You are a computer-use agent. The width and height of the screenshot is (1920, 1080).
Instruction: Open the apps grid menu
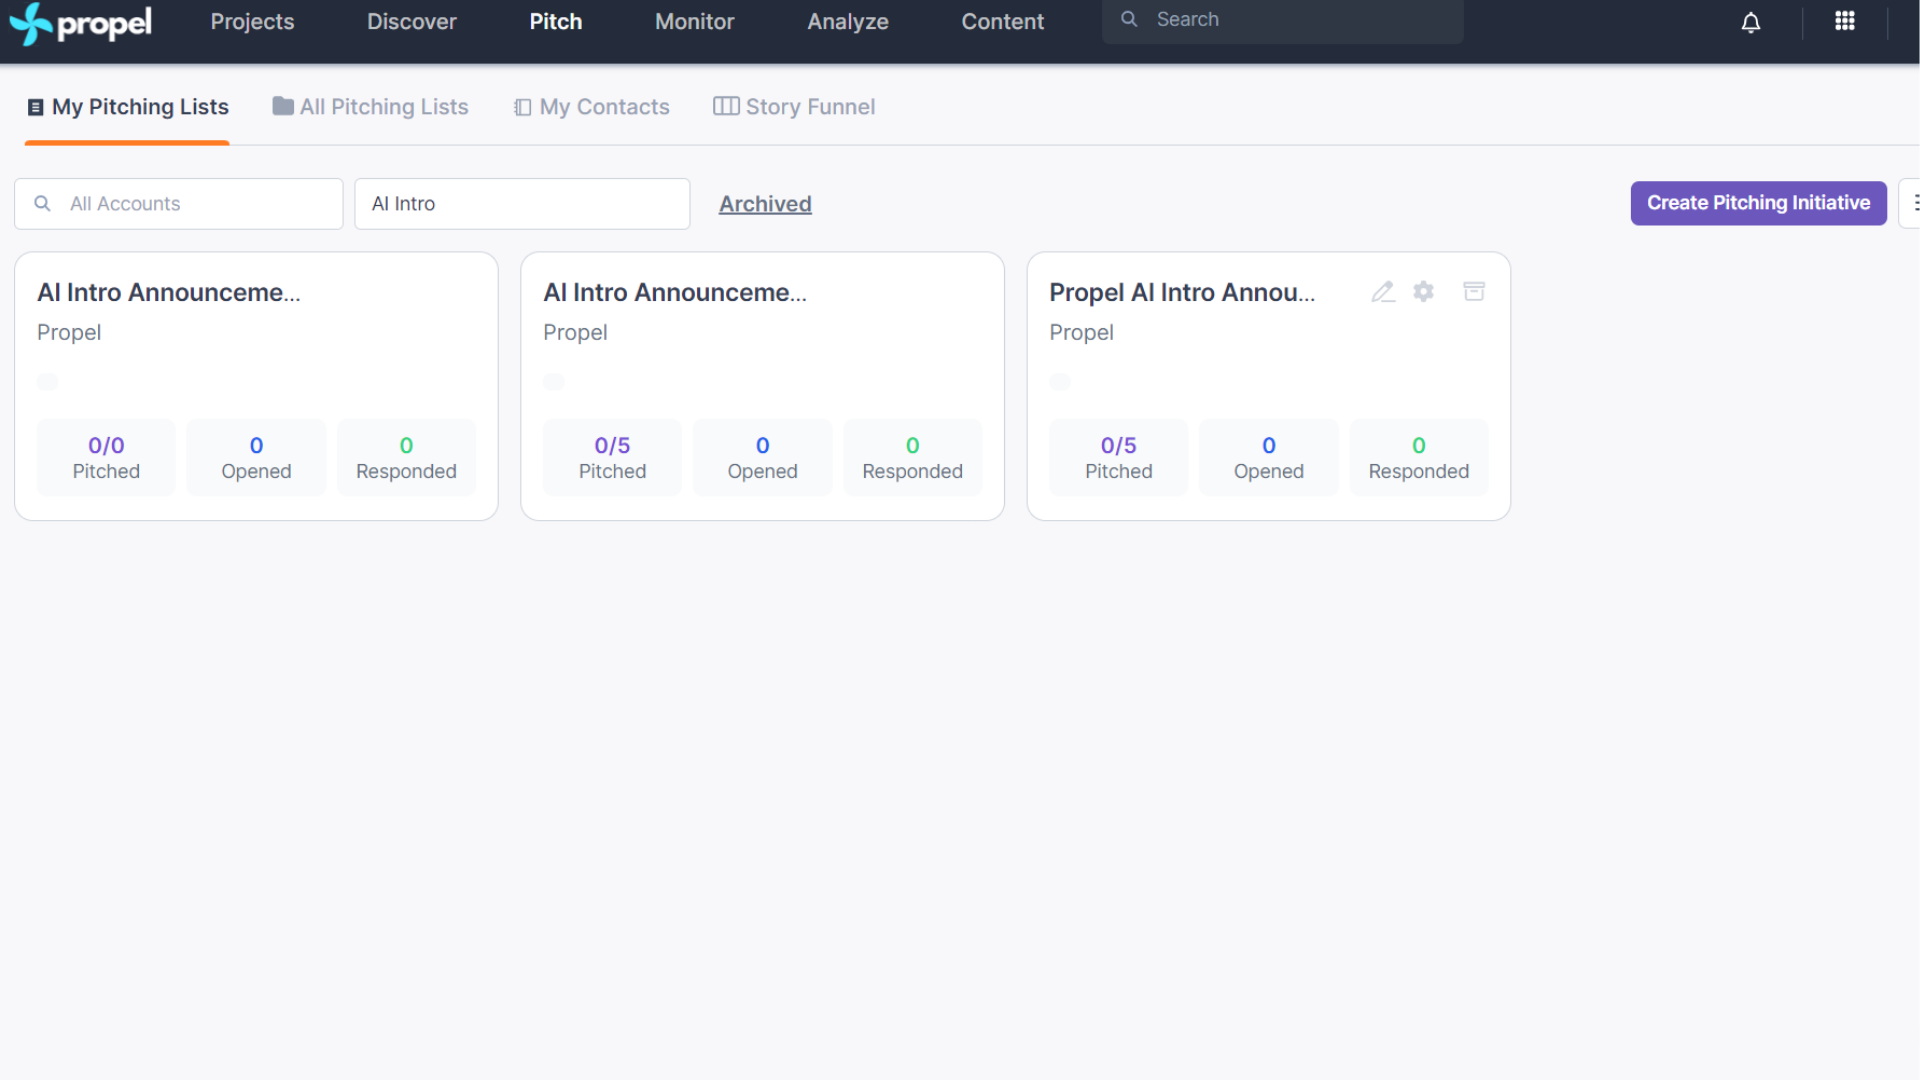point(1844,21)
